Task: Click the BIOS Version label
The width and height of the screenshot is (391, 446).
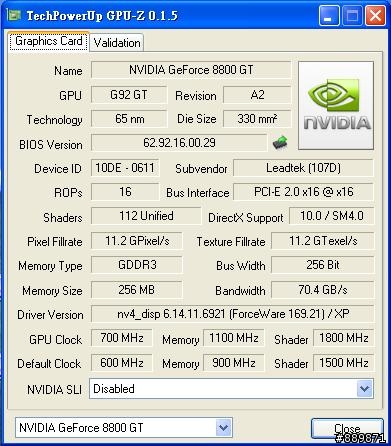Action: (x=51, y=145)
